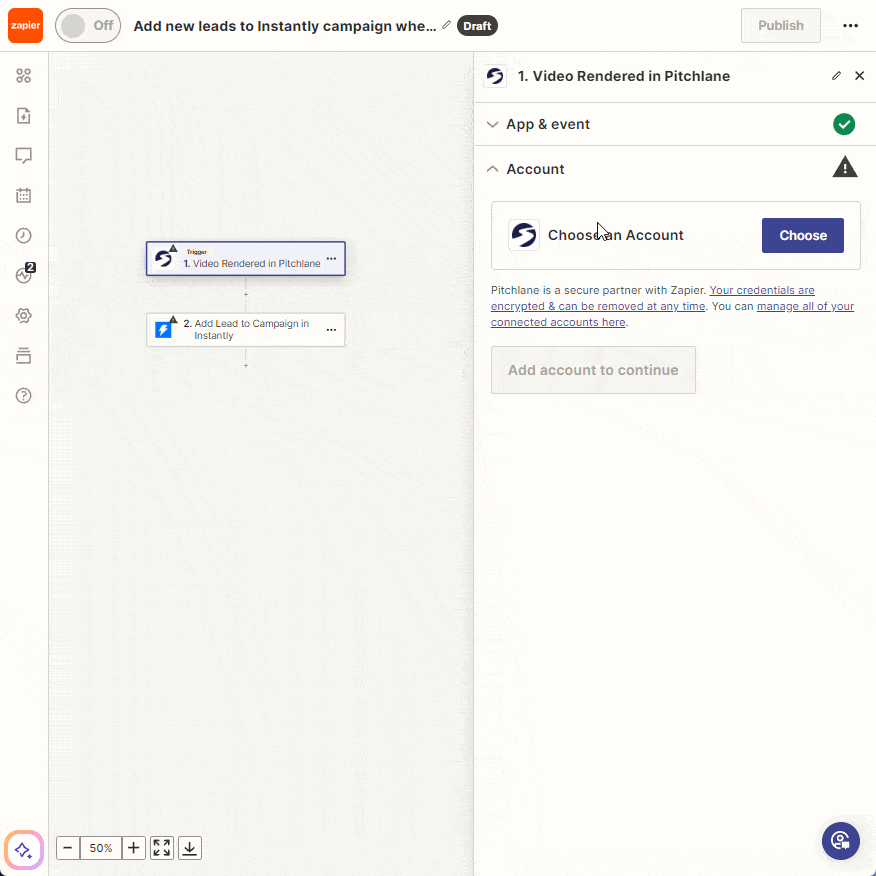Open the help question mark icon
Viewport: 876px width, 876px height.
[23, 396]
